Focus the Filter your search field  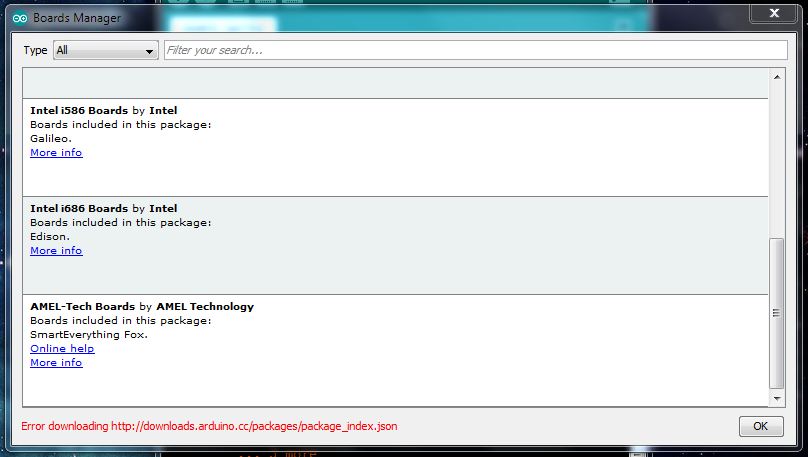tap(476, 50)
